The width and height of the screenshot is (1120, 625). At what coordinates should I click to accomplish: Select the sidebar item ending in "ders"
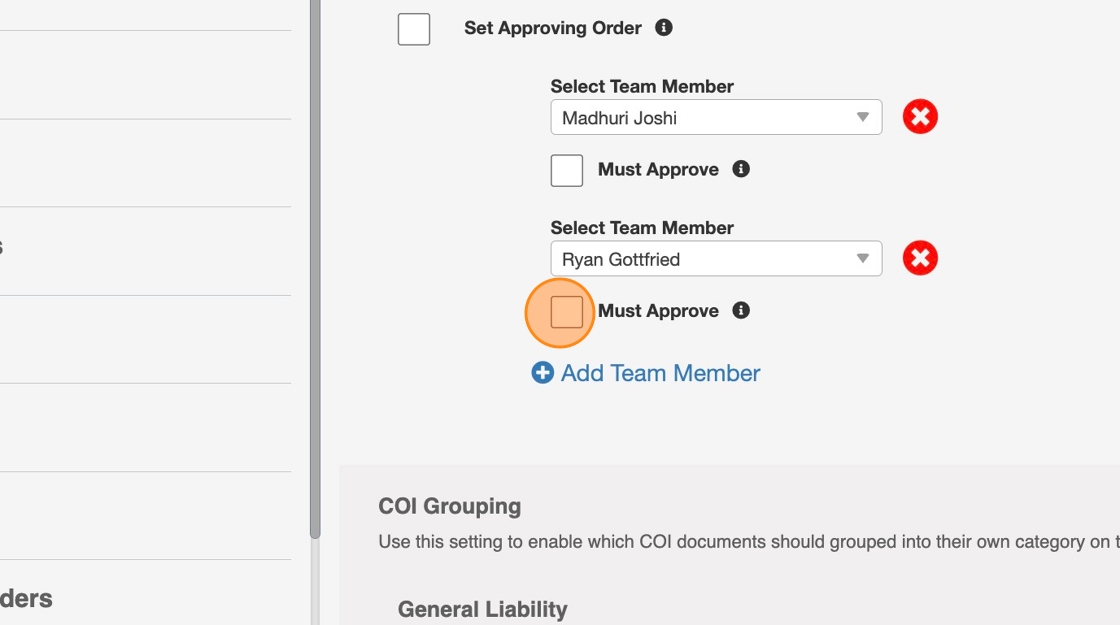[27, 598]
